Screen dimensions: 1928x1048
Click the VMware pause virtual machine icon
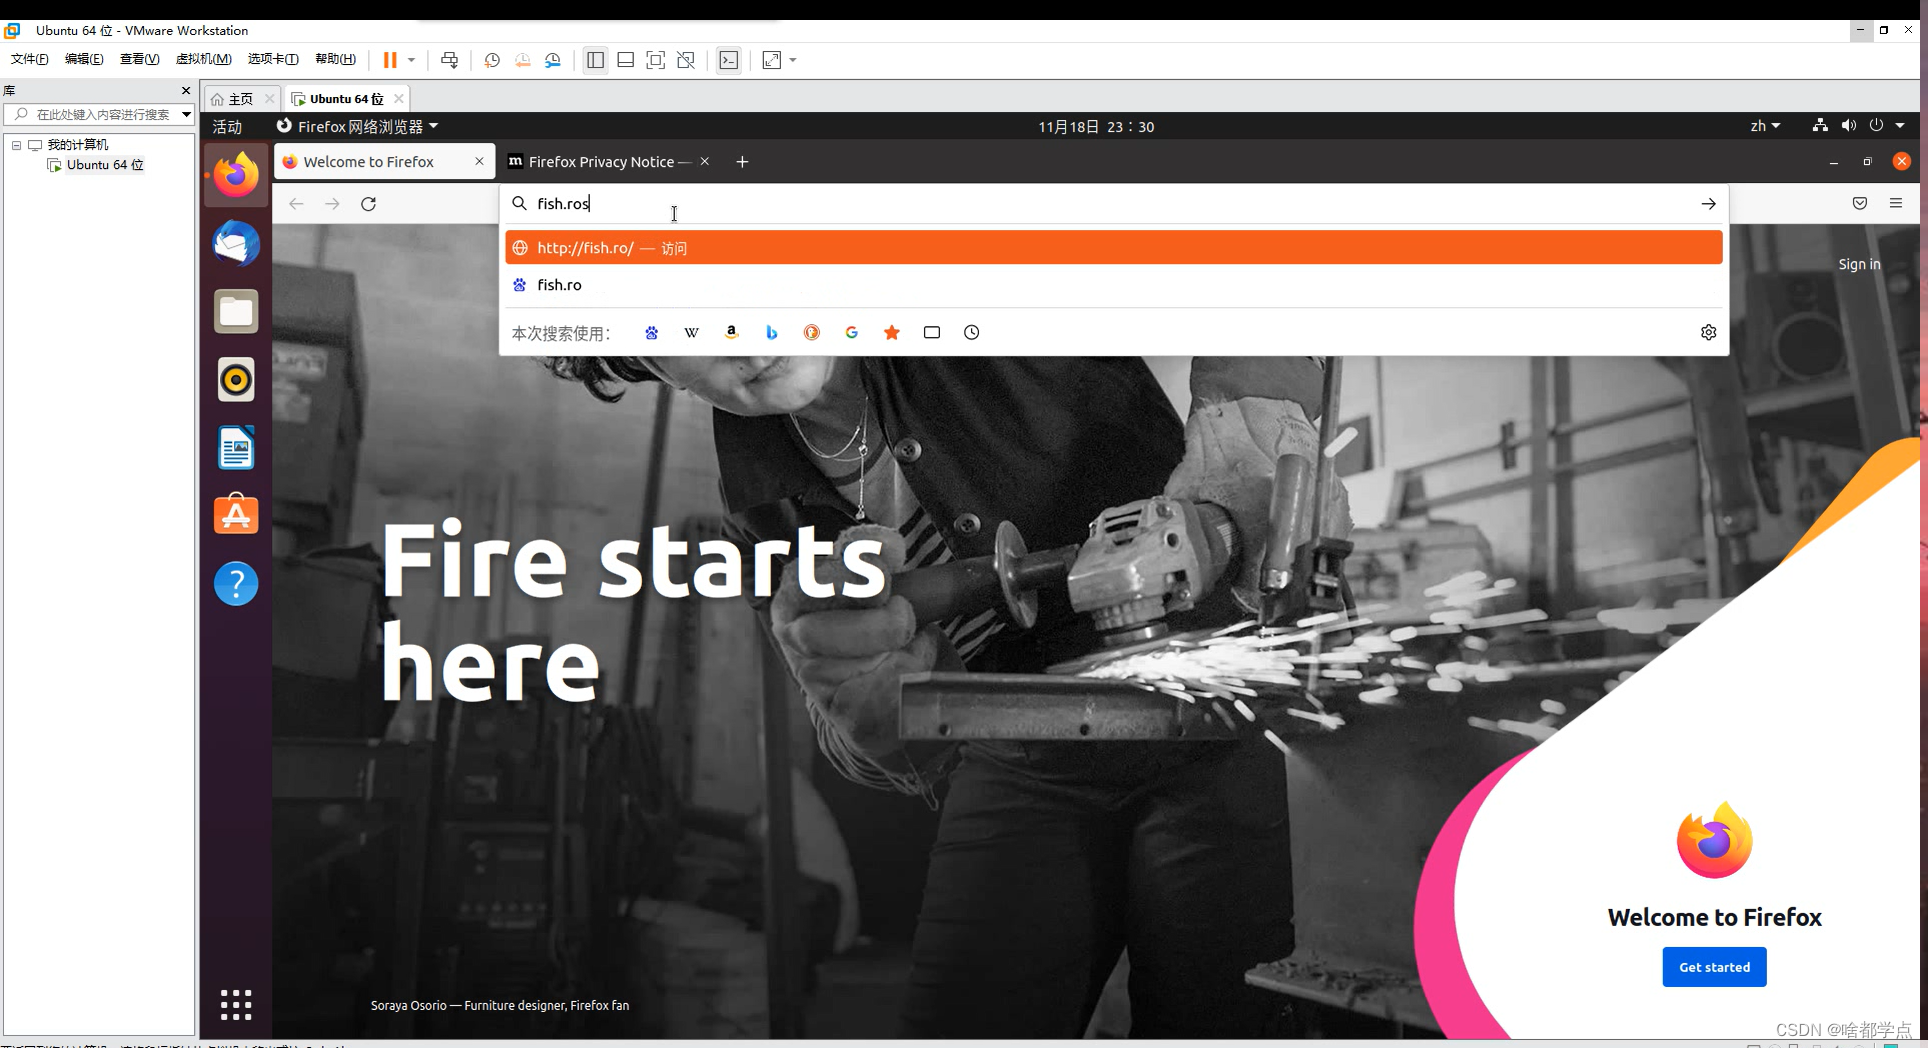point(390,60)
